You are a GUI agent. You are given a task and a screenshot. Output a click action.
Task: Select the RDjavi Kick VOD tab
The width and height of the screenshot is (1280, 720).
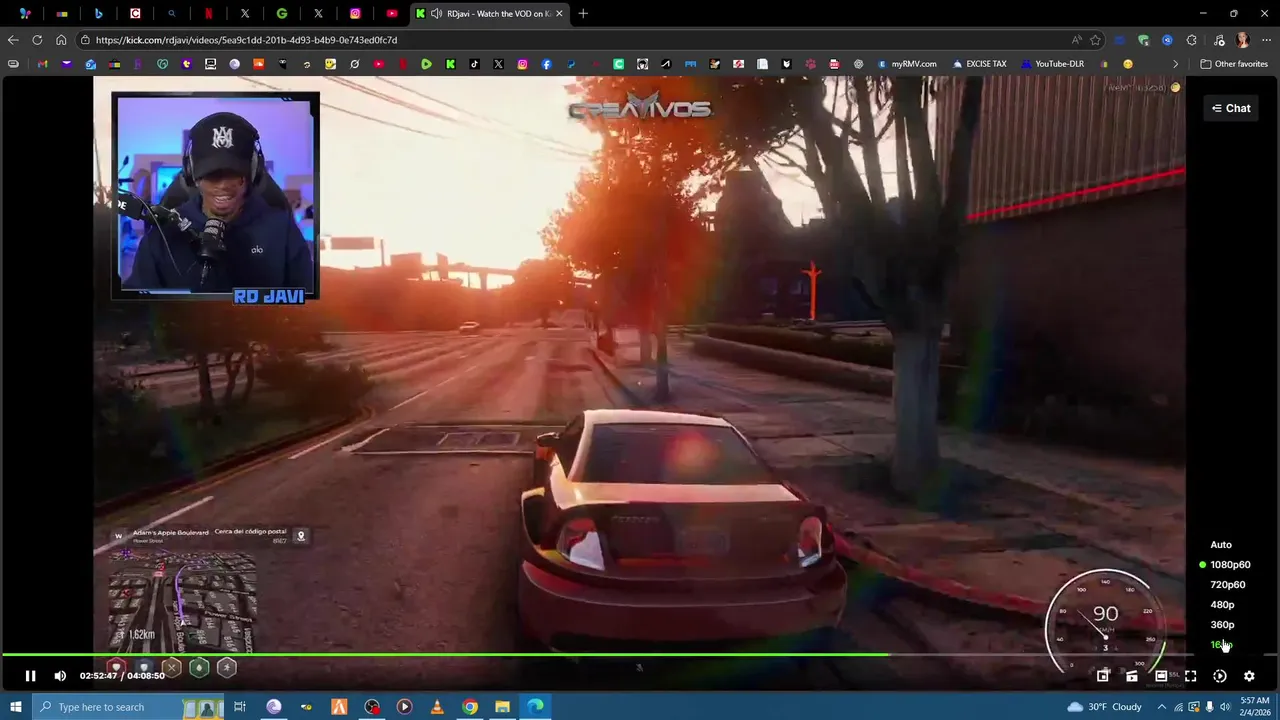(x=491, y=13)
